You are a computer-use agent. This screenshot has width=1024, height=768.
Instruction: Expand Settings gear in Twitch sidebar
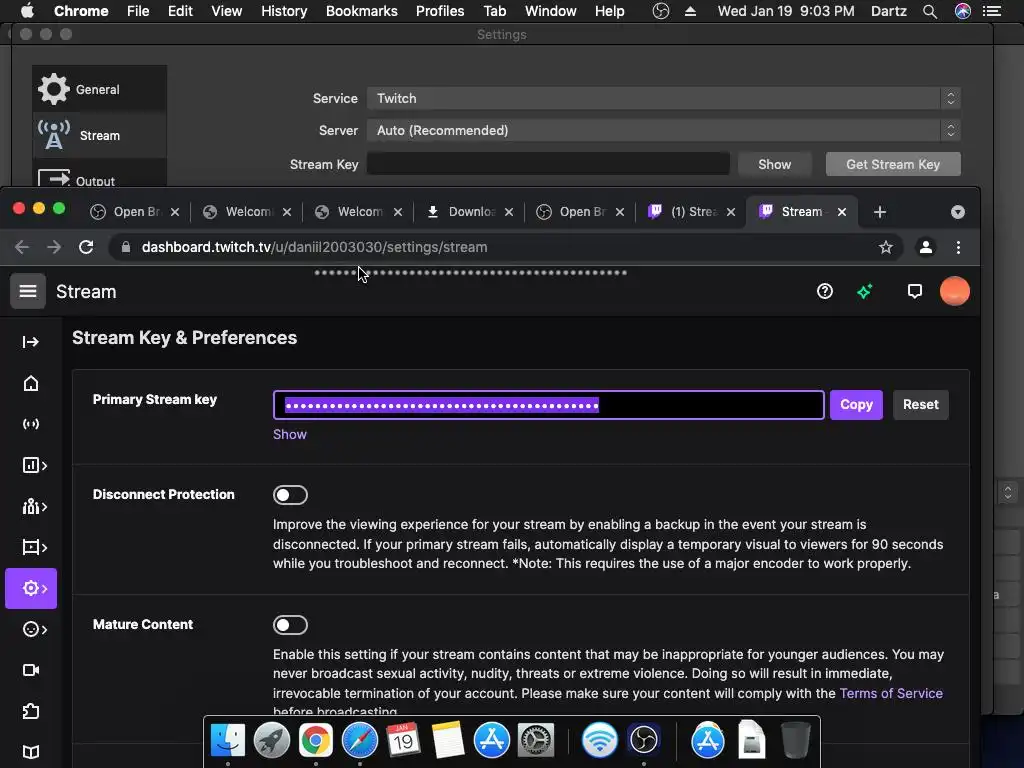31,588
